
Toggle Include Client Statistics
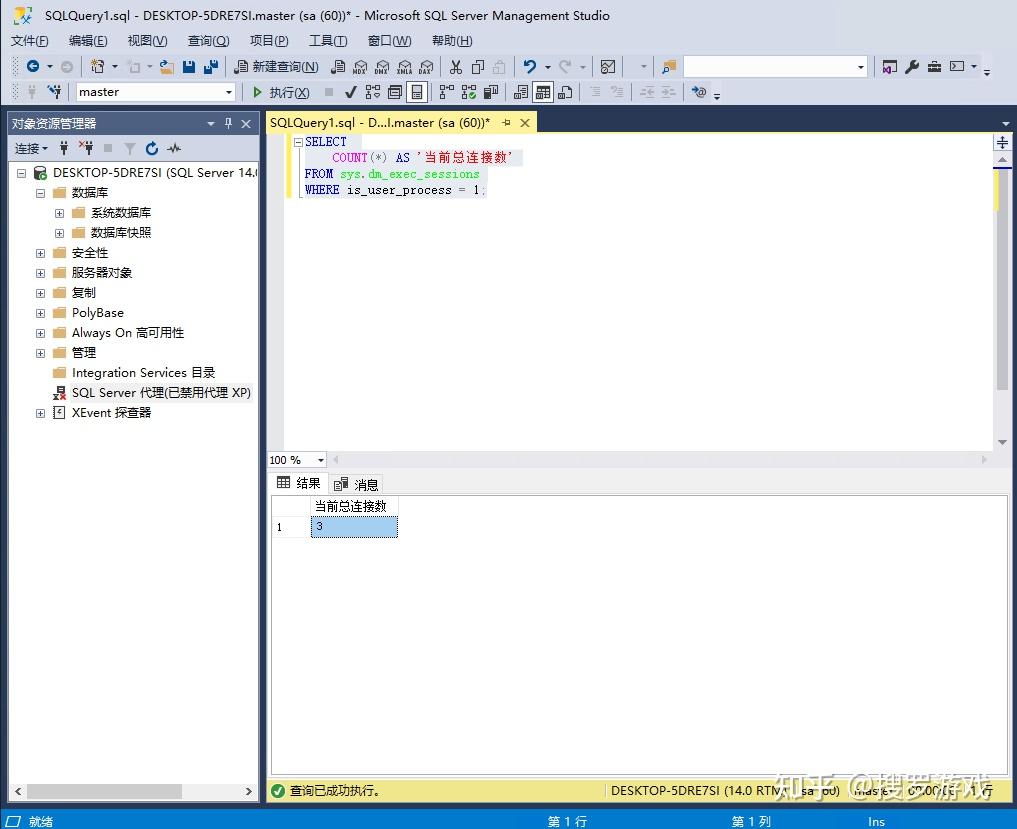(x=491, y=92)
